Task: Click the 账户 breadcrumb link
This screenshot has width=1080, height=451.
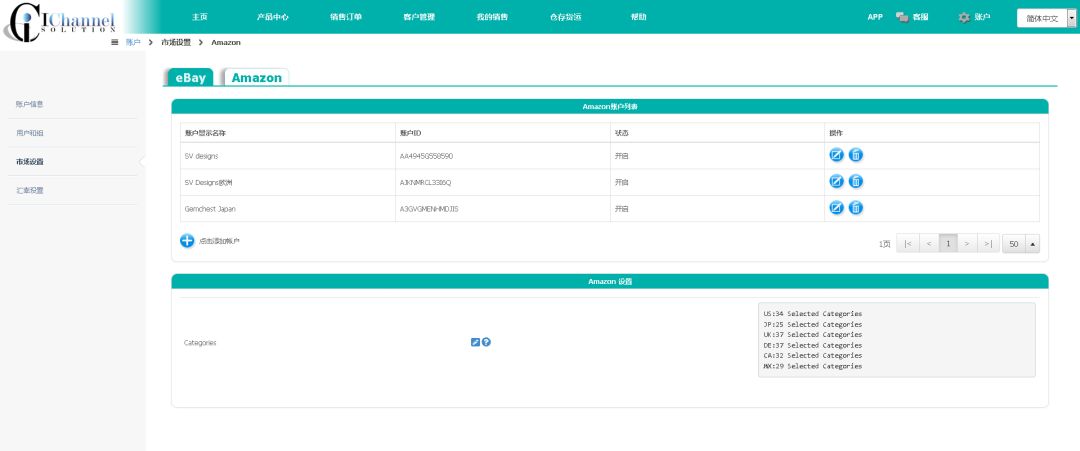Action: [x=133, y=43]
